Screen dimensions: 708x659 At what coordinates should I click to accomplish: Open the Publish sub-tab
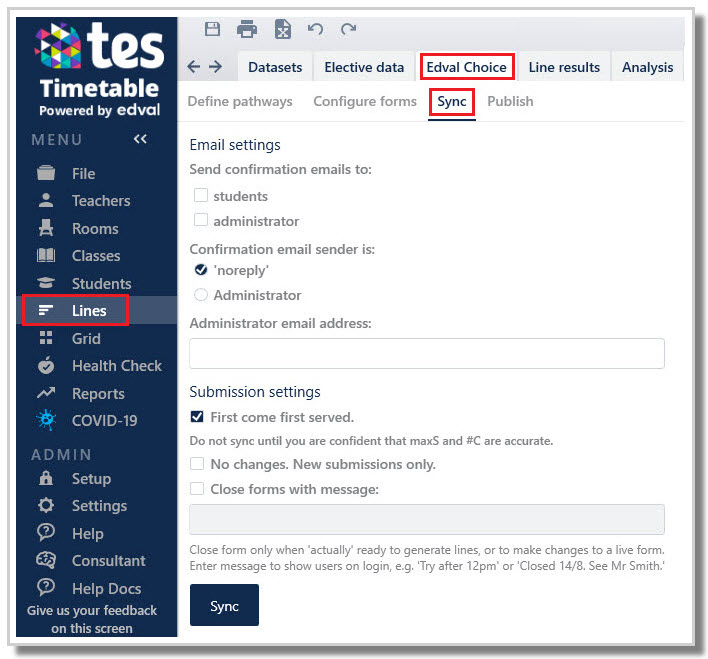(x=510, y=101)
